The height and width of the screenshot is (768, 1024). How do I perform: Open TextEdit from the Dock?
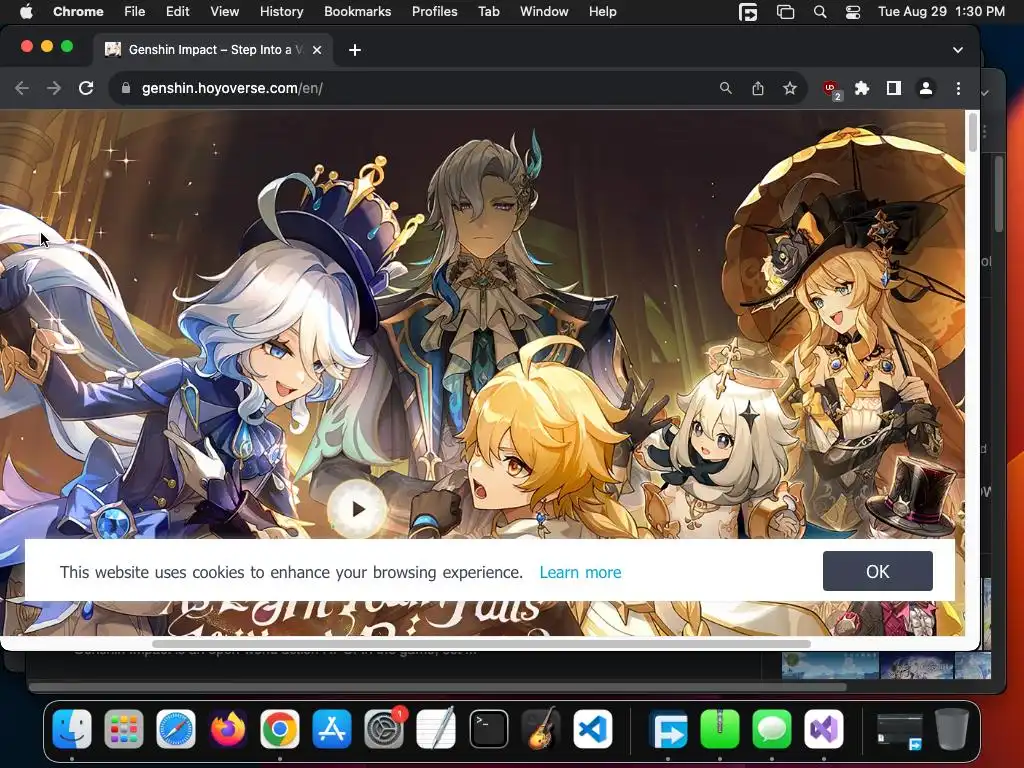tap(436, 729)
